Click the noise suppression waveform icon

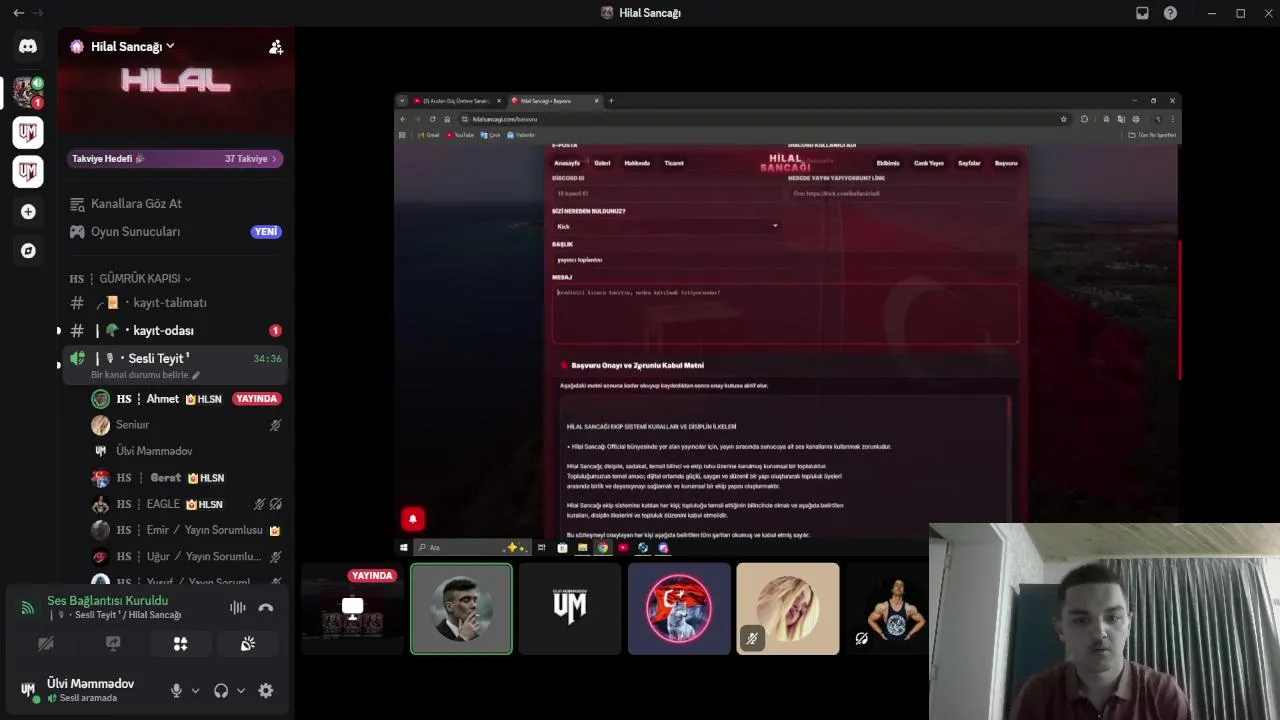[x=238, y=607]
